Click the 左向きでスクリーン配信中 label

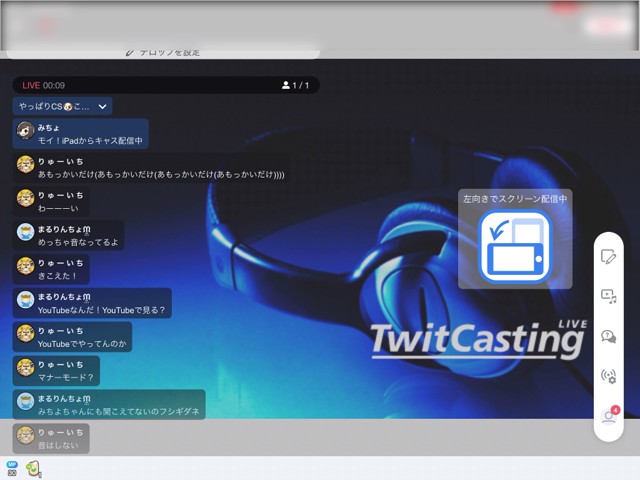[x=515, y=199]
